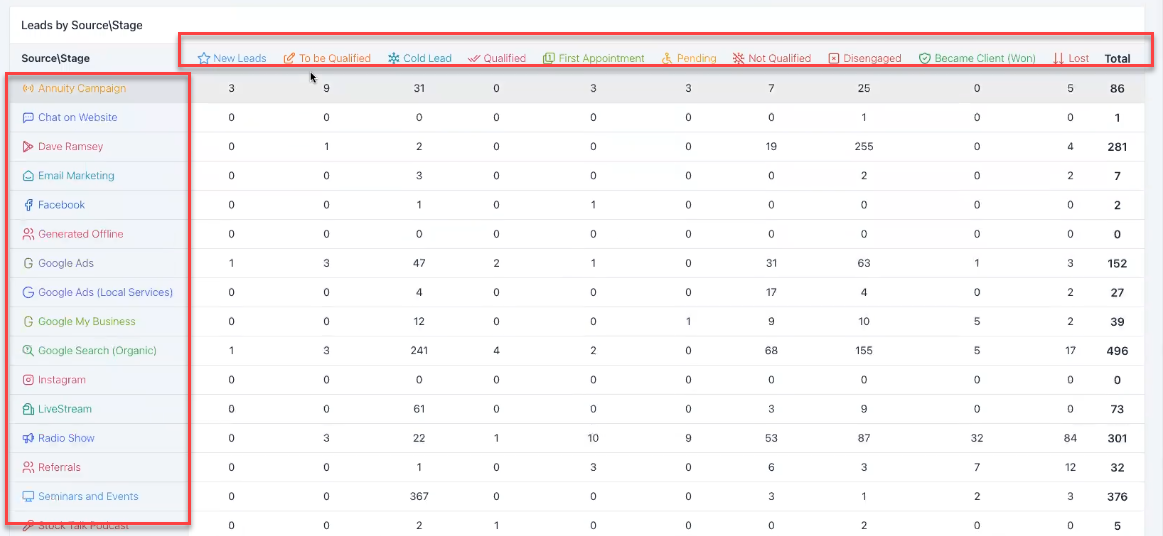Click the Total column header

[x=1117, y=59]
